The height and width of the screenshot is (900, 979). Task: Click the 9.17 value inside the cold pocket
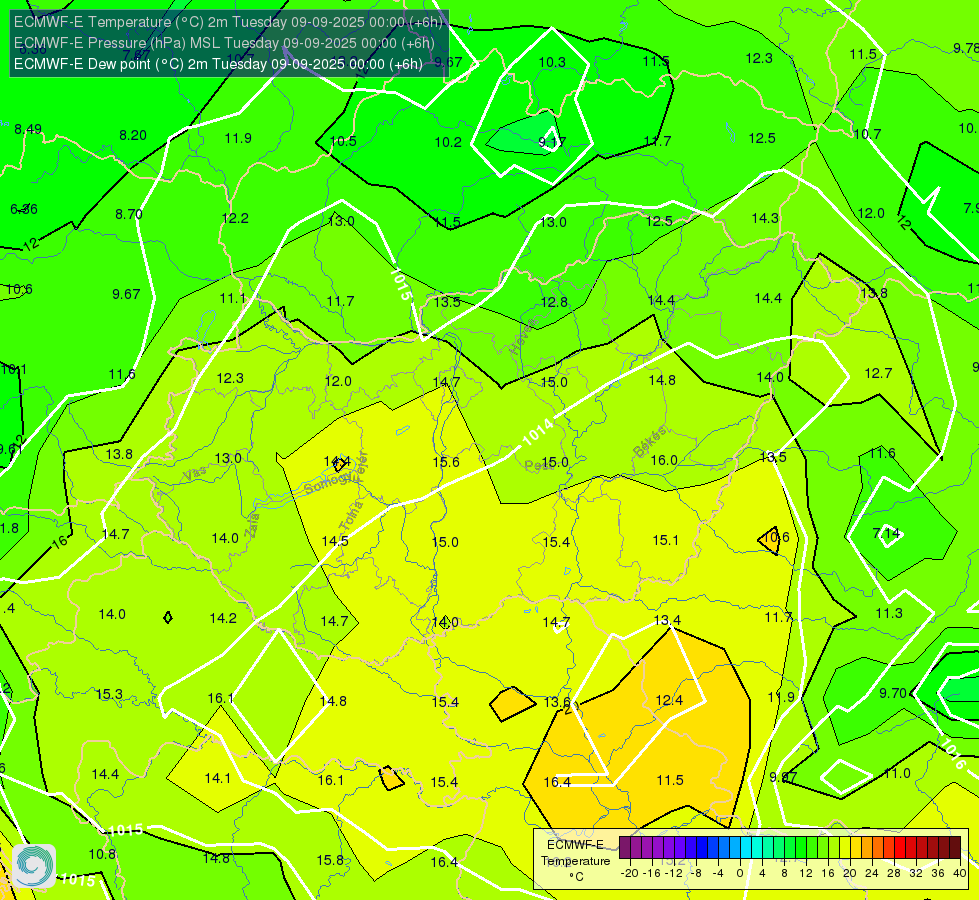(552, 142)
